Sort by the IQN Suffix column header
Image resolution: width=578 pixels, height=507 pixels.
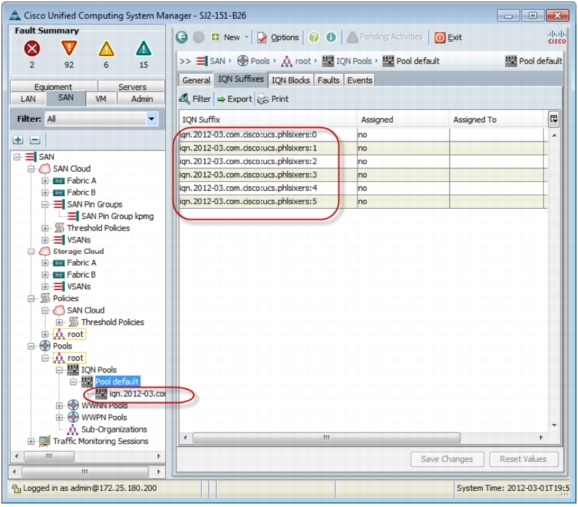click(268, 119)
